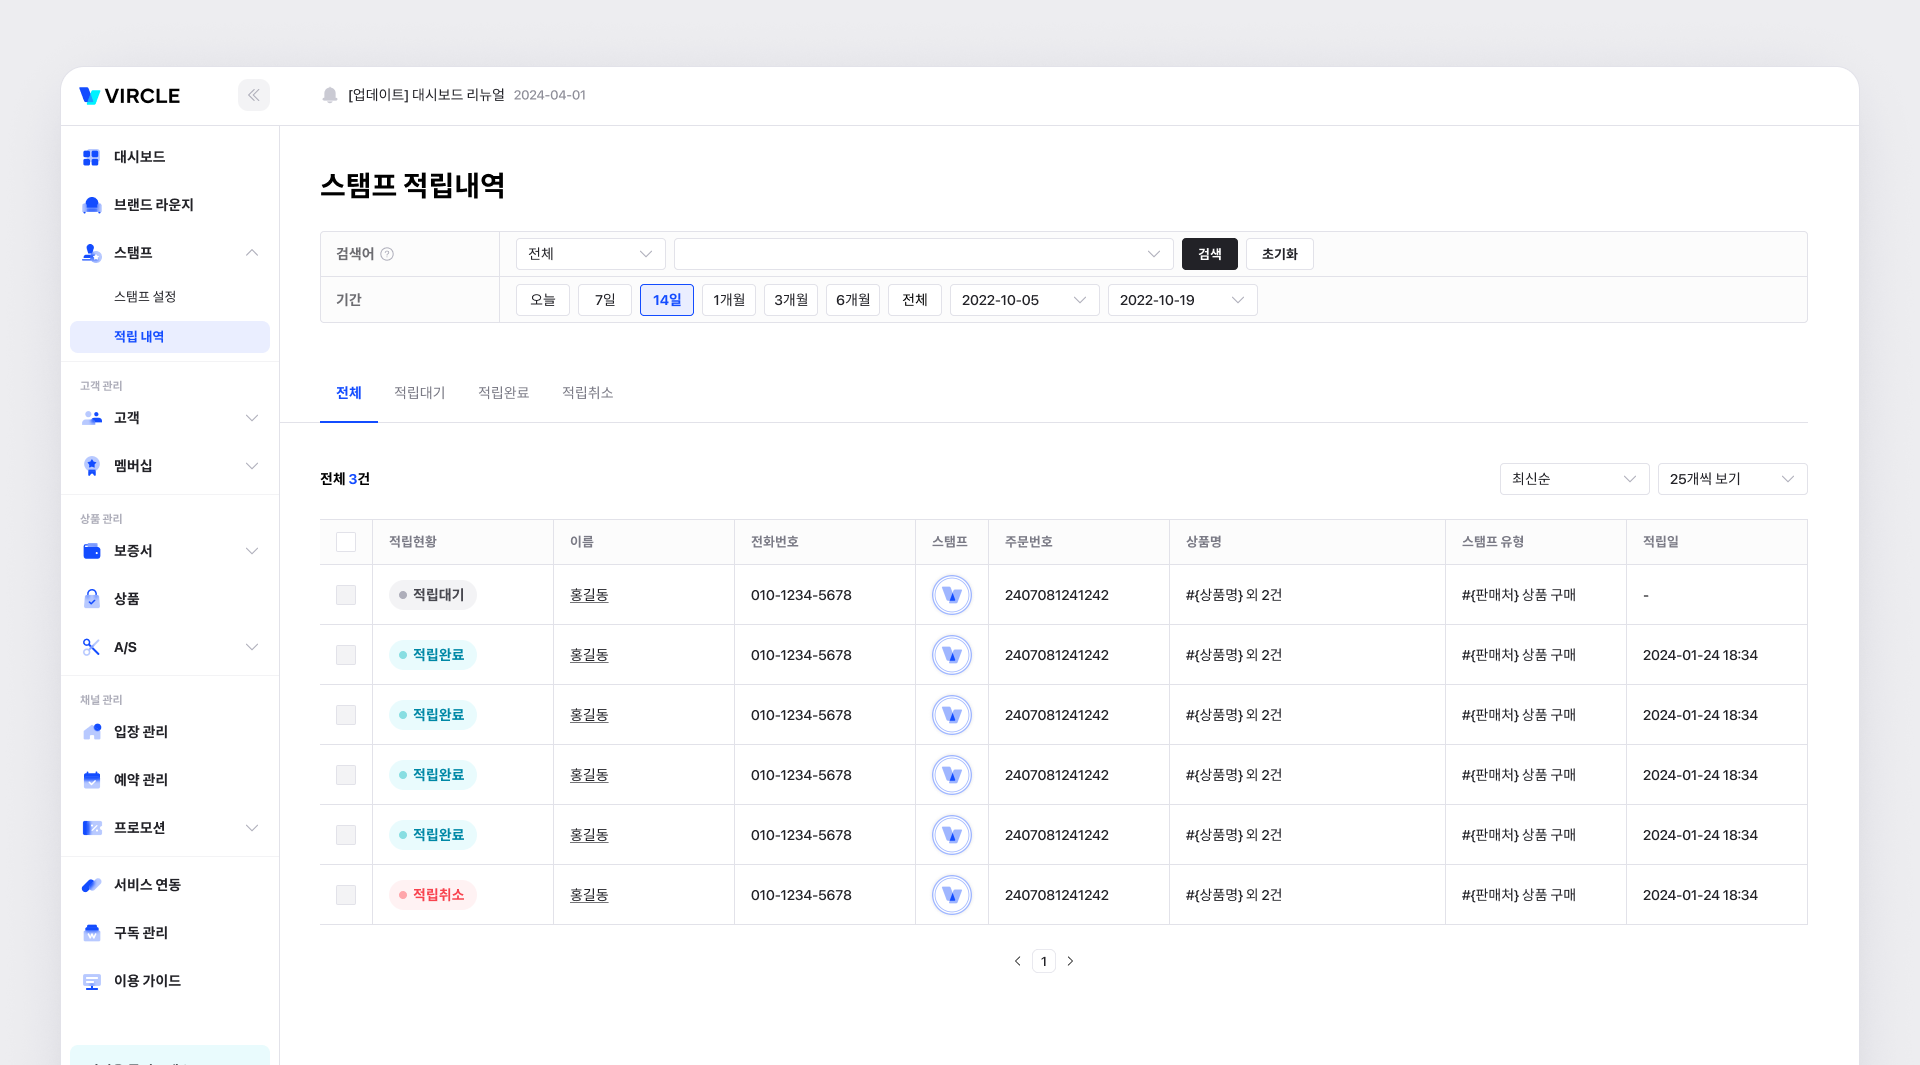Viewport: 1920px width, 1065px height.
Task: Go to previous page arrow
Action: click(x=1018, y=961)
